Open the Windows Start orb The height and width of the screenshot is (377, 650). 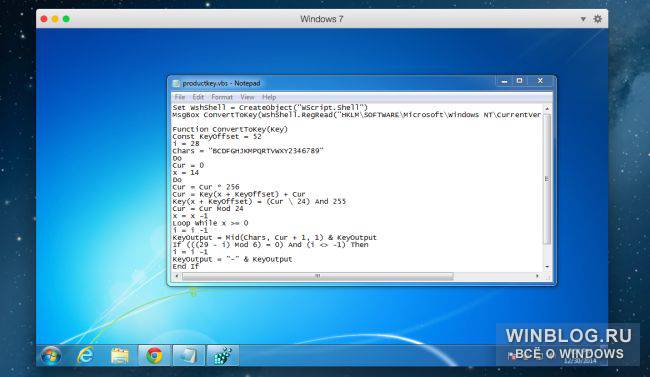point(51,355)
